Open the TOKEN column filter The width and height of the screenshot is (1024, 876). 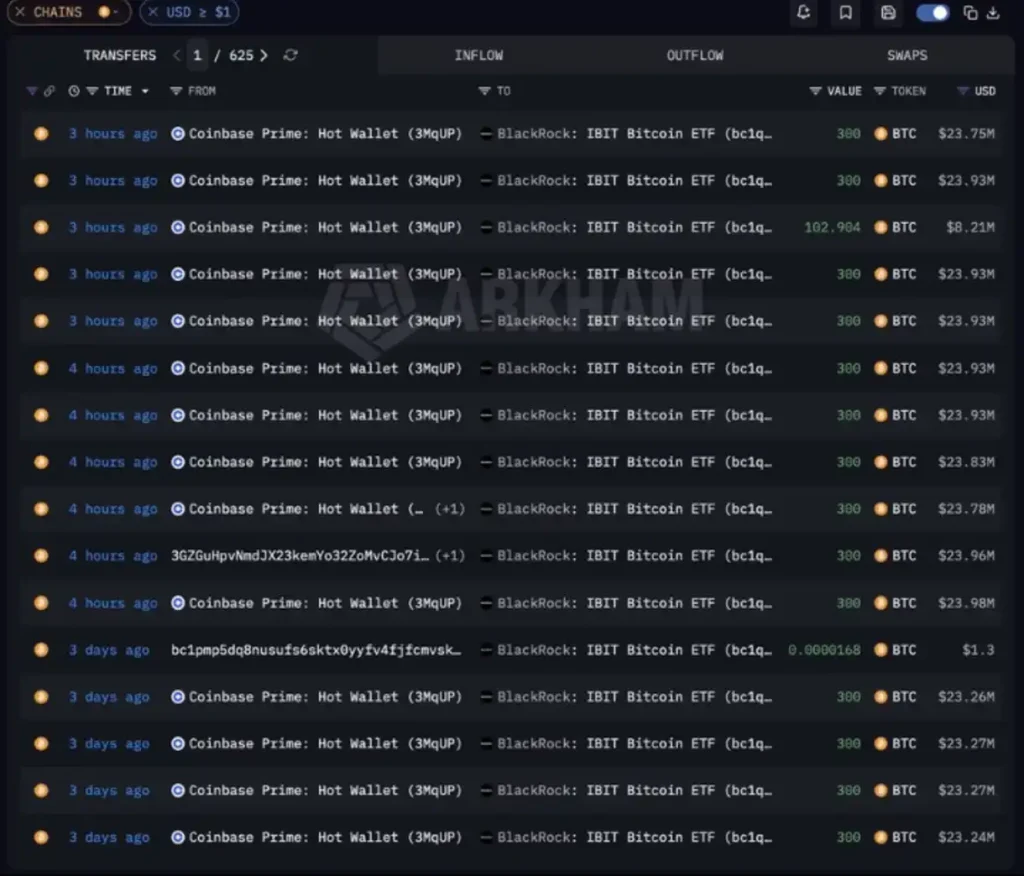point(880,91)
